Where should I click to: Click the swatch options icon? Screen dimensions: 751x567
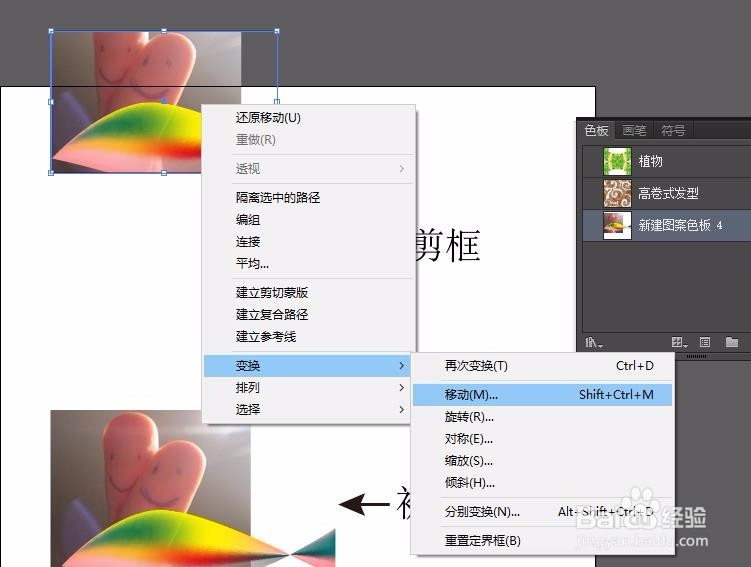[x=705, y=342]
